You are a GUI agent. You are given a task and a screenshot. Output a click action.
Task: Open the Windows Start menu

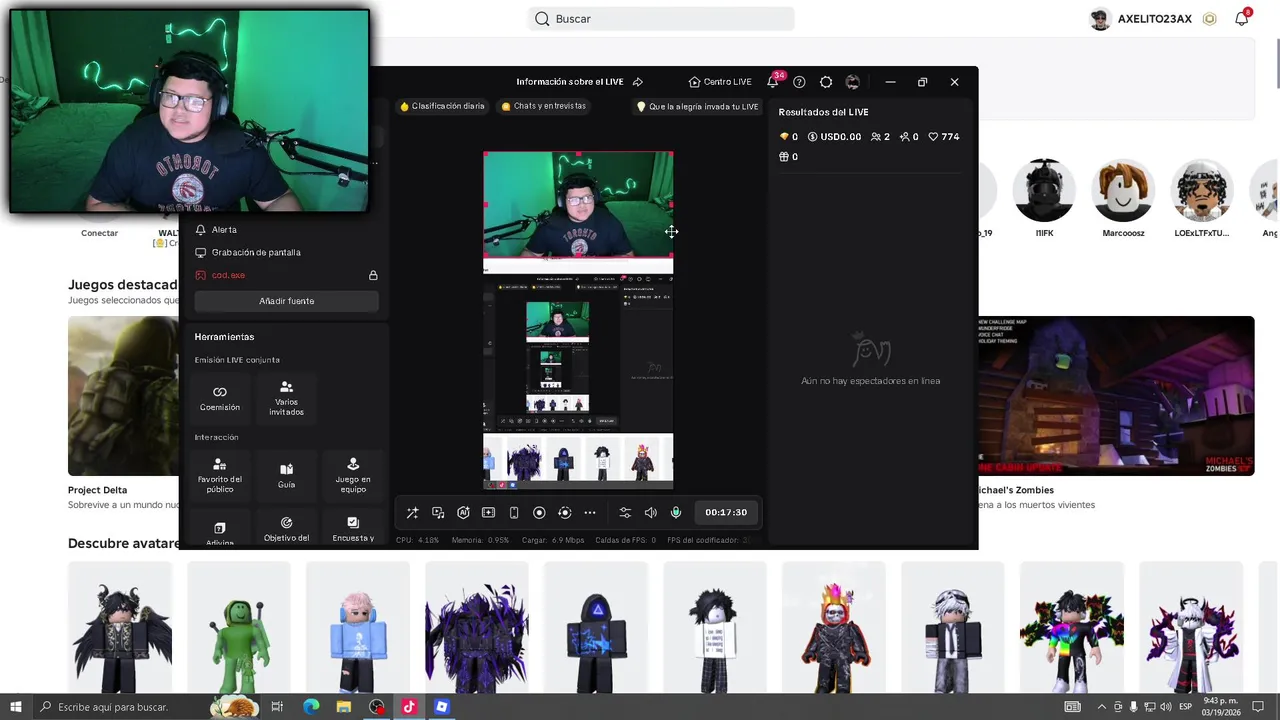click(x=16, y=707)
